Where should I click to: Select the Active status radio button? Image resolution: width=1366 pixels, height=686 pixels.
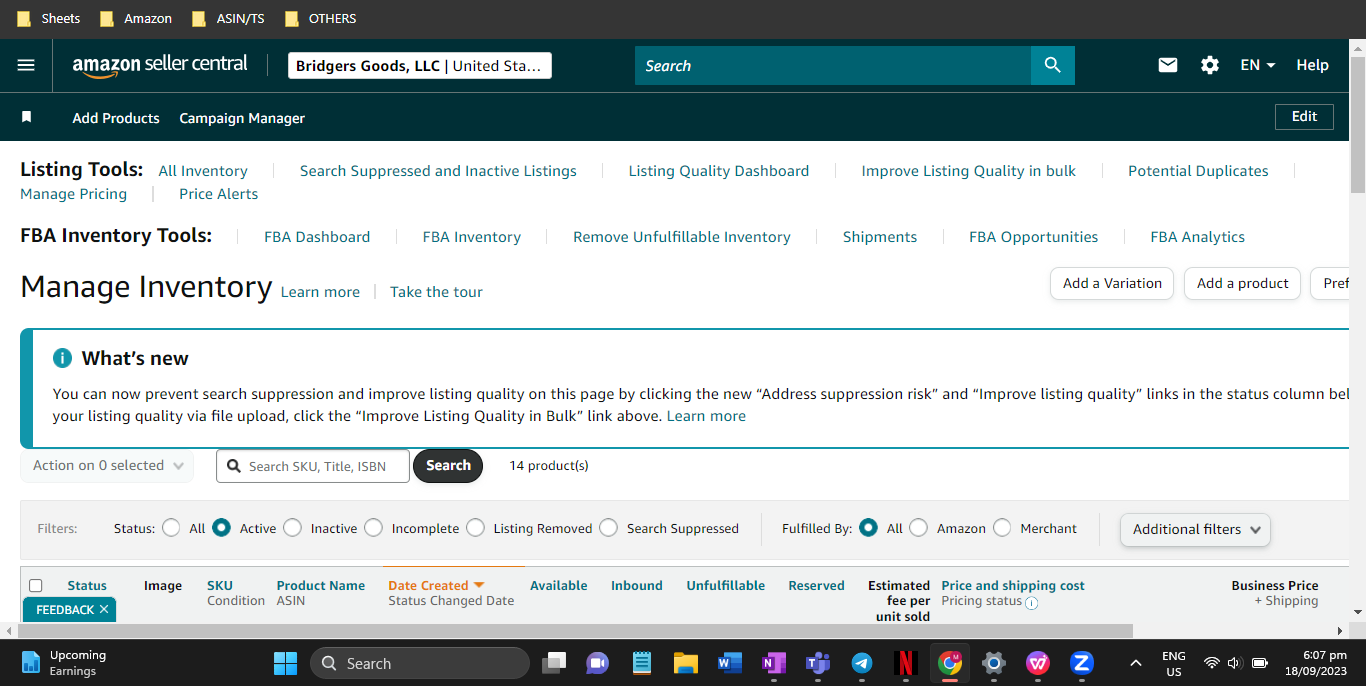pos(221,527)
